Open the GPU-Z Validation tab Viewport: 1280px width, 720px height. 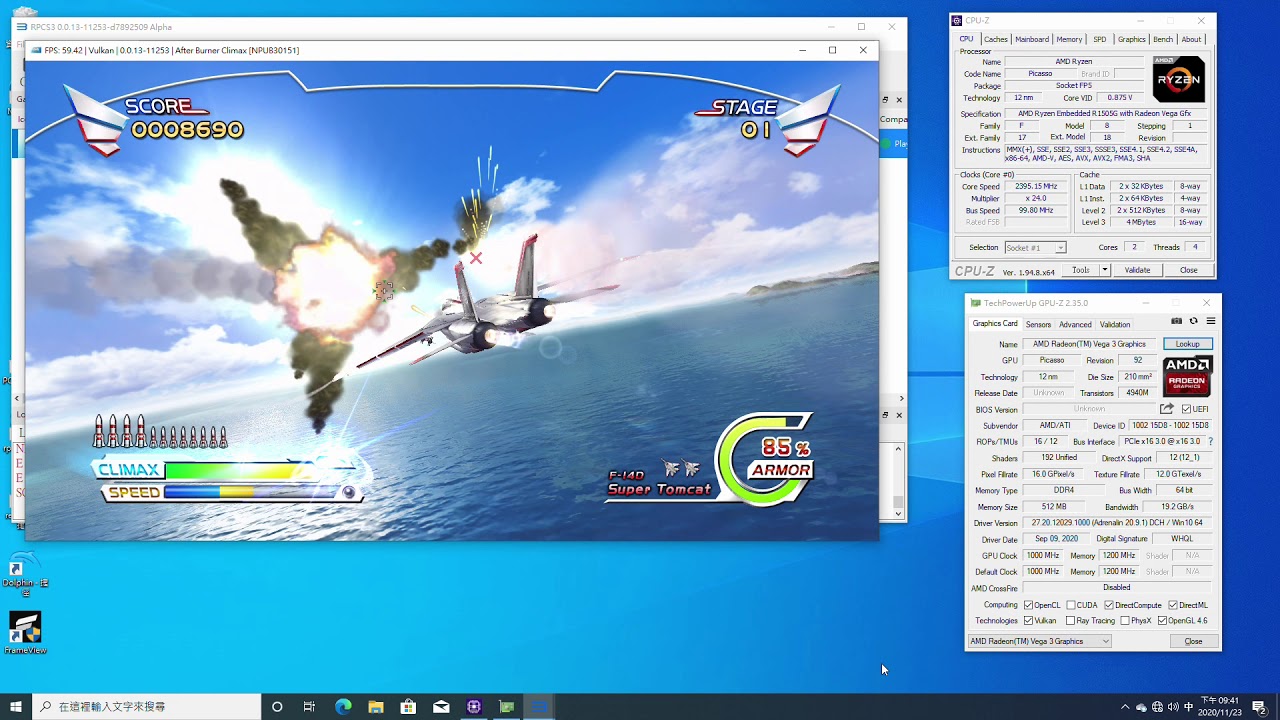click(1115, 324)
